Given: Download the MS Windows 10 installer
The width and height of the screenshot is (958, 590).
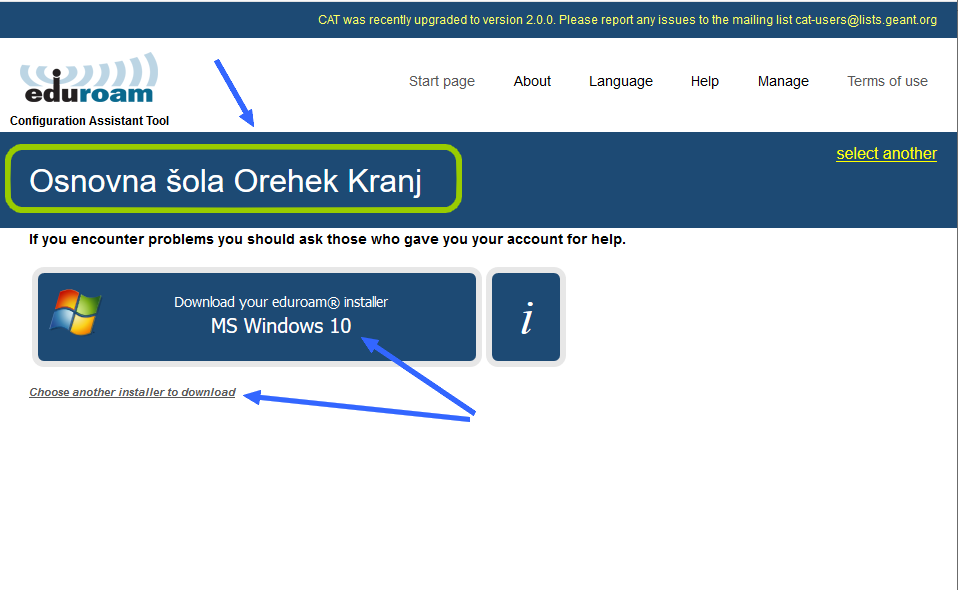Looking at the screenshot, I should tap(257, 317).
